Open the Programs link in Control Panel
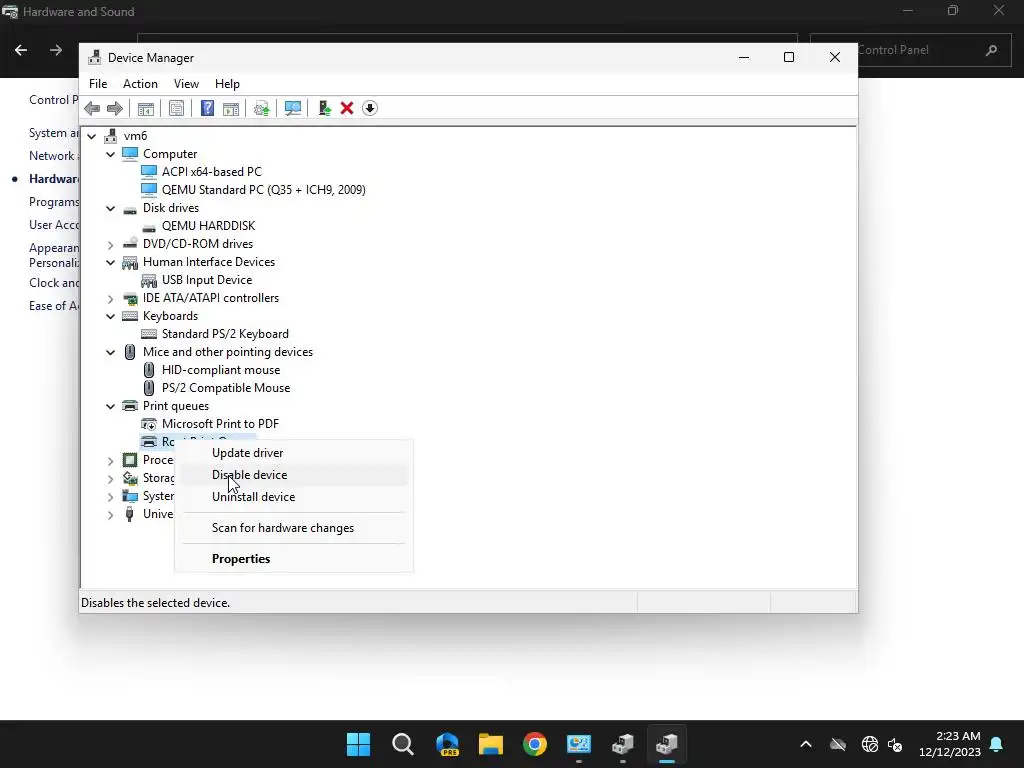Viewport: 1024px width, 768px height. pyautogui.click(x=54, y=202)
